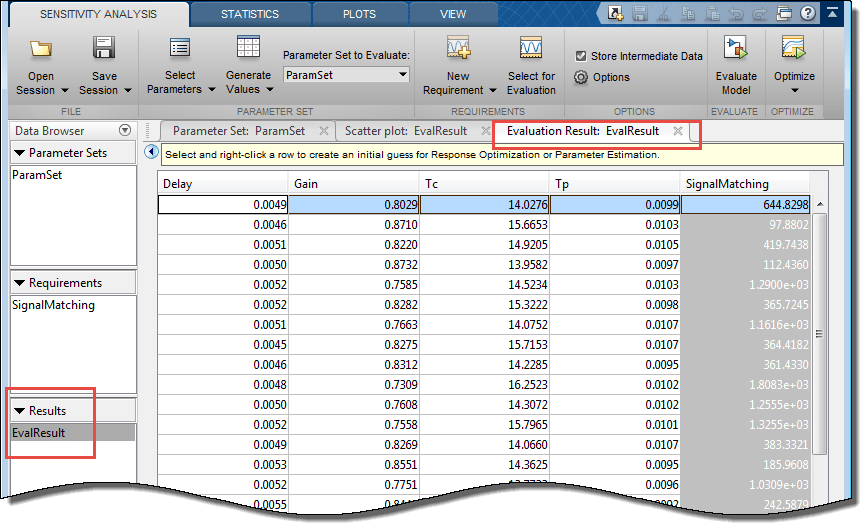Click the Open Session folder icon
Viewport: 867px width, 531px height.
pos(41,49)
